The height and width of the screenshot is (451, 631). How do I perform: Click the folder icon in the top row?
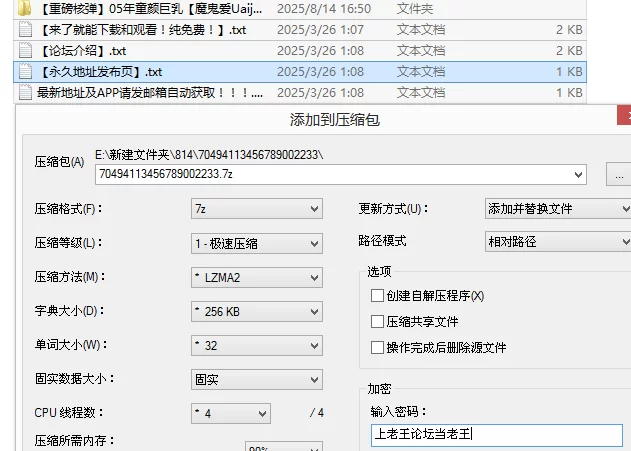25,8
